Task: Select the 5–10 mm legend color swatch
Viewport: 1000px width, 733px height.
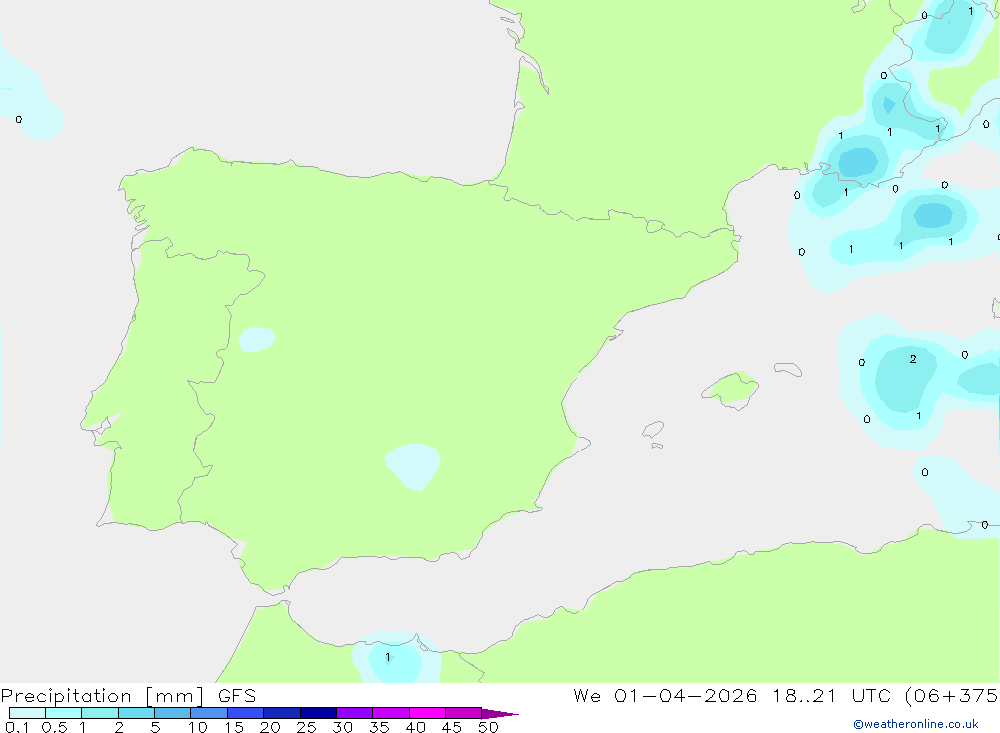Action: click(x=172, y=713)
